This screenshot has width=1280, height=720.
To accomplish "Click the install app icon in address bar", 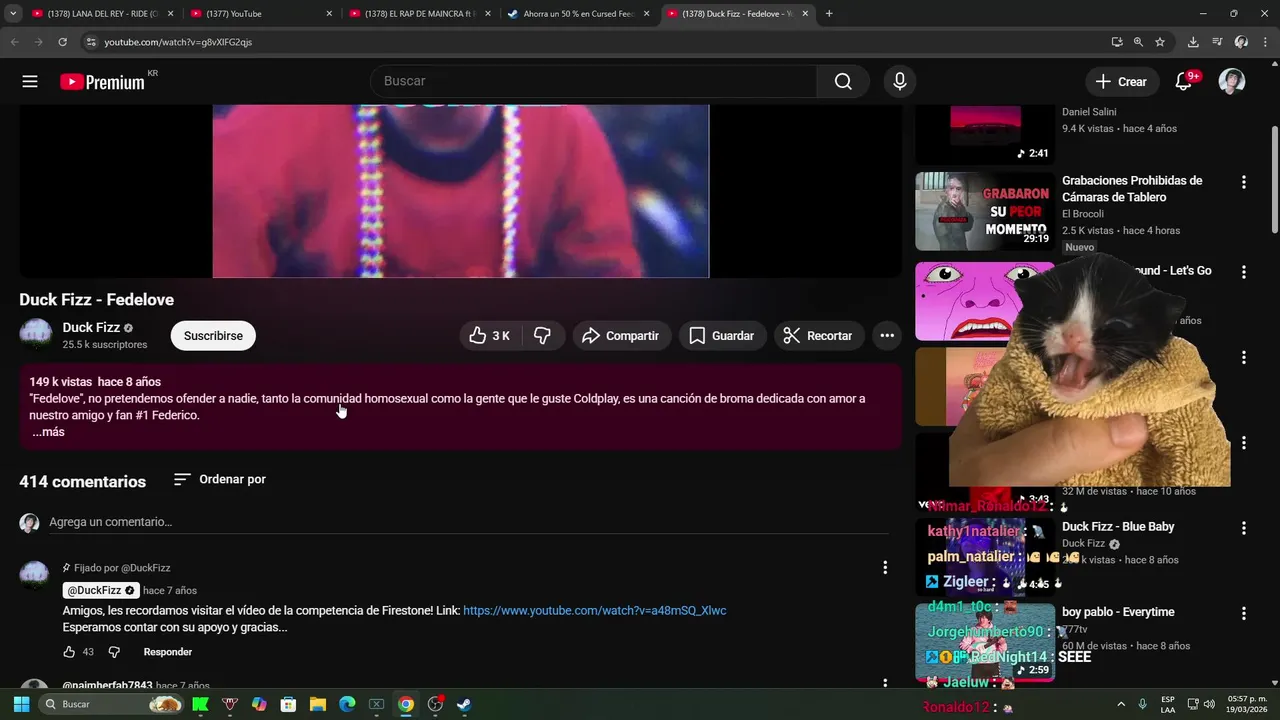I will 1117,42.
